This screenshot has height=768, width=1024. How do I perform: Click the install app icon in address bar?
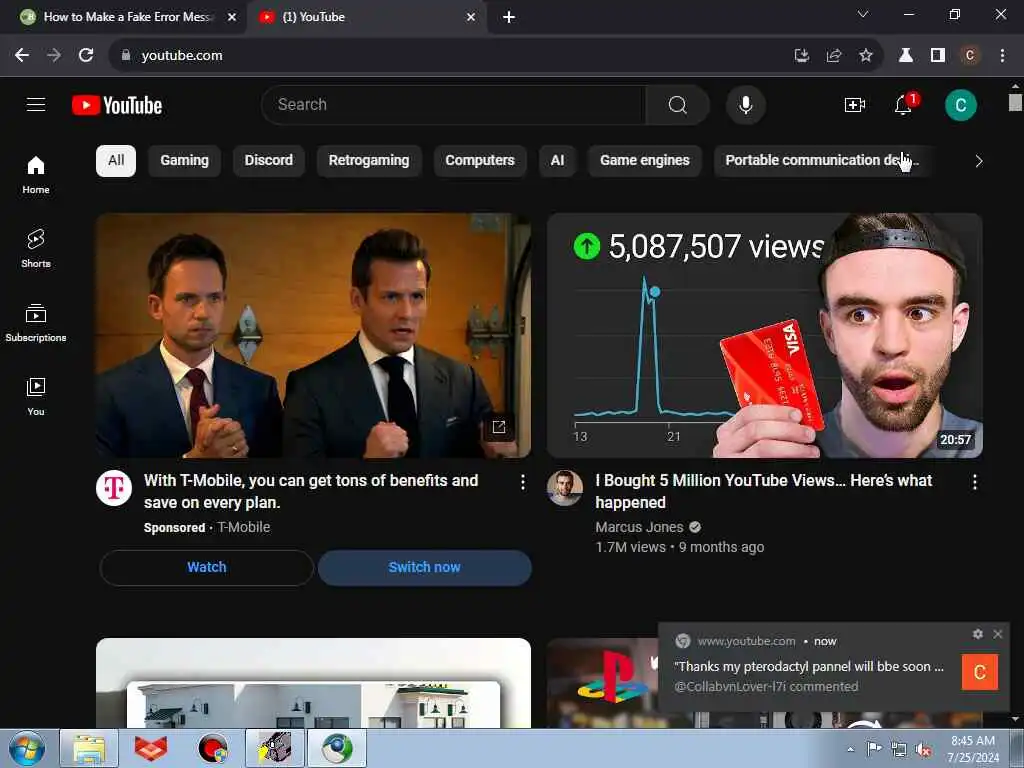click(x=801, y=56)
